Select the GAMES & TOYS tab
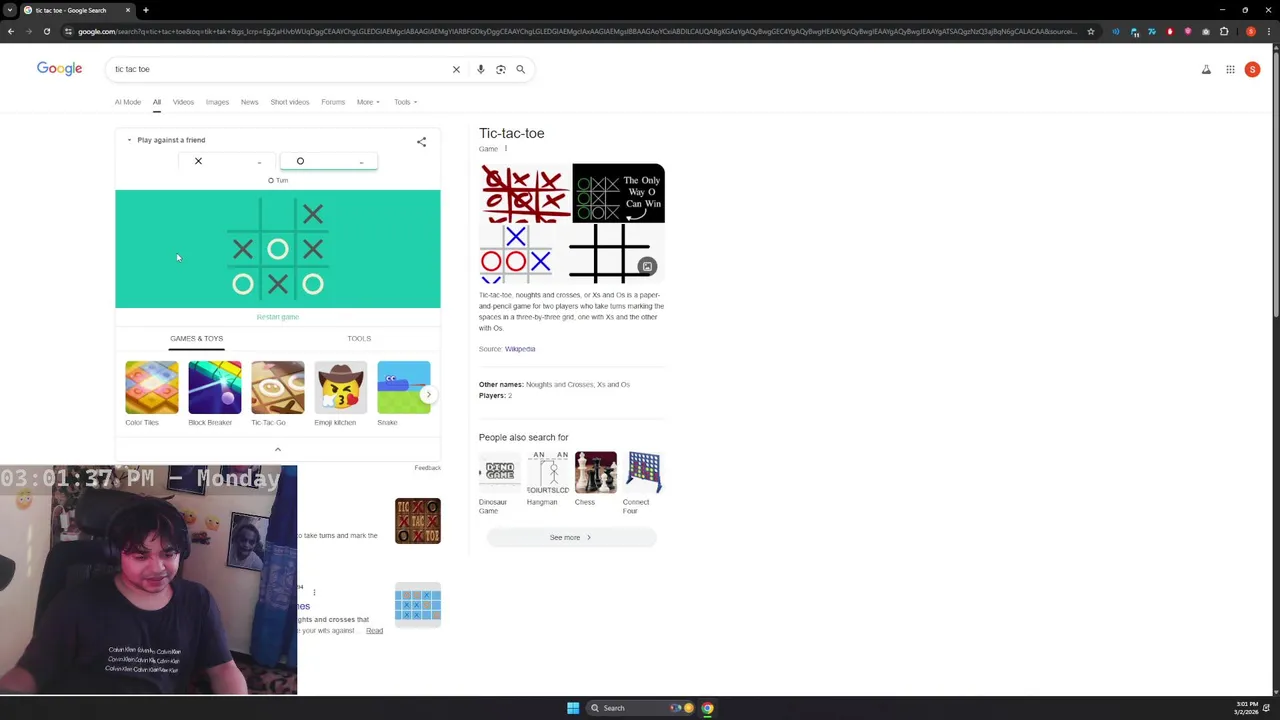This screenshot has height=720, width=1280. 196,339
